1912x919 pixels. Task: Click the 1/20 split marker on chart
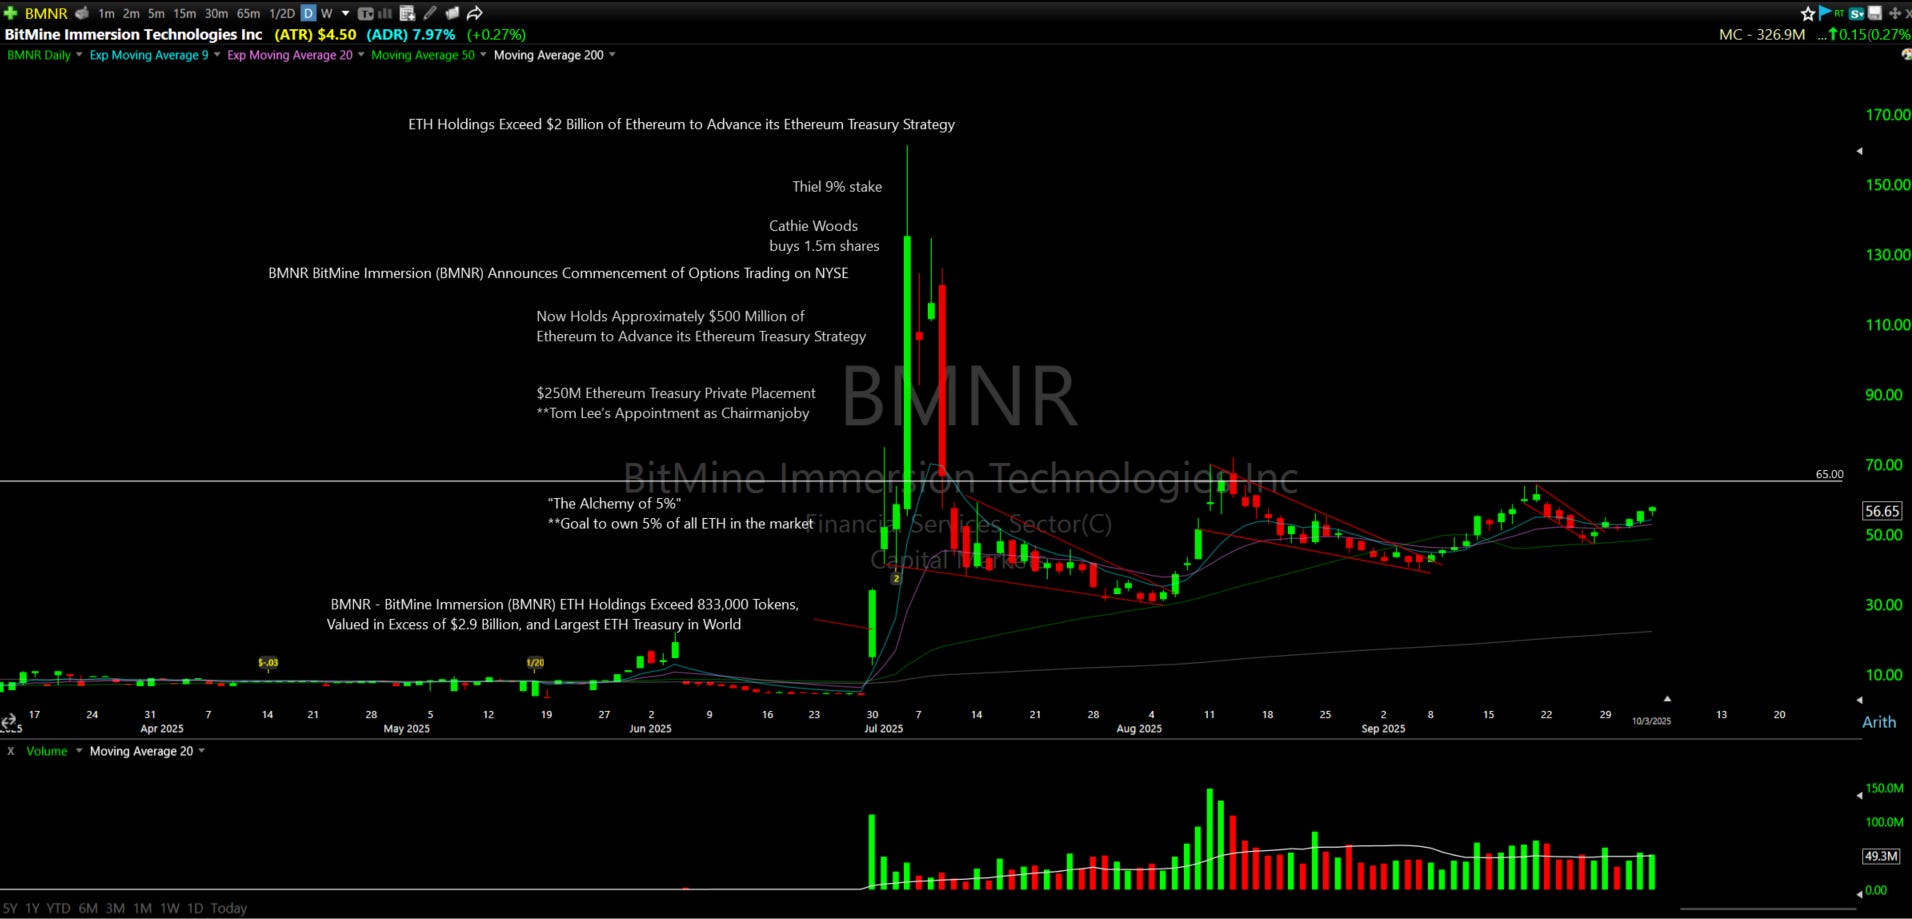(535, 663)
